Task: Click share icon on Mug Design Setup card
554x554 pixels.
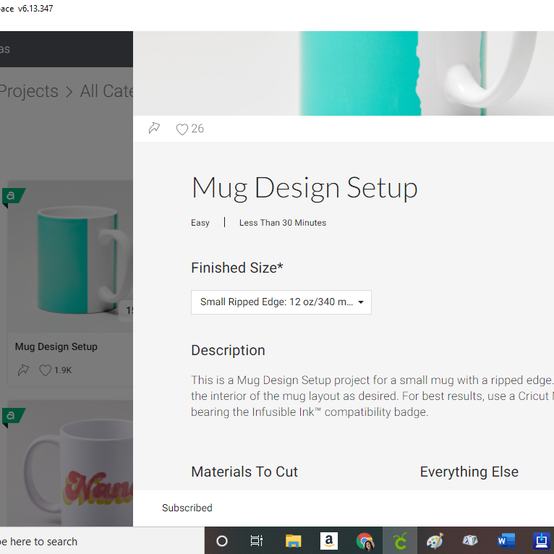Action: point(23,370)
